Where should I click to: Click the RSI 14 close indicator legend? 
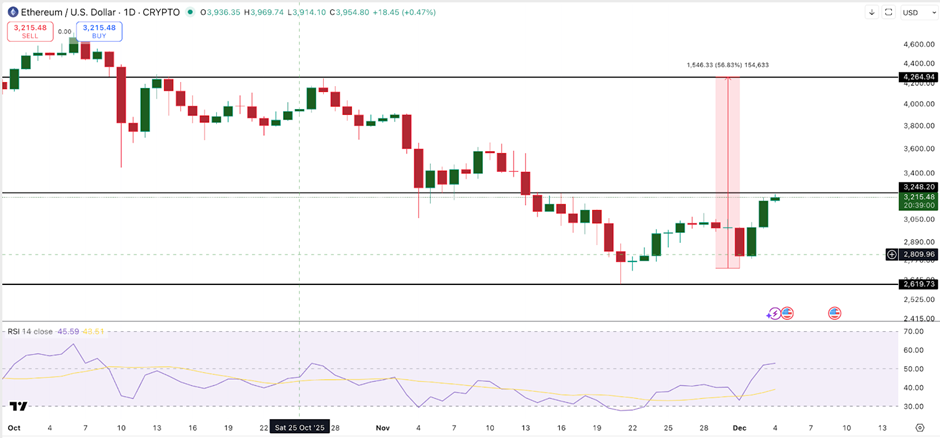pos(29,331)
